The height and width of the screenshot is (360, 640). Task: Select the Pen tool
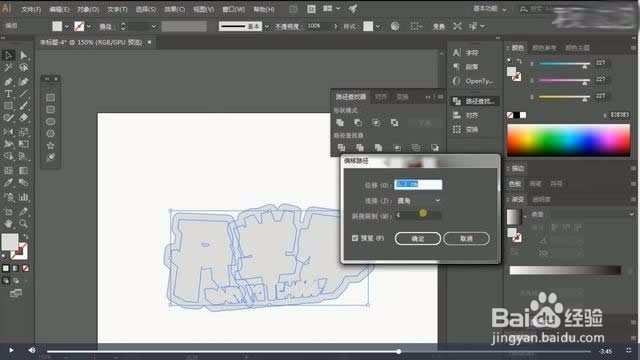coord(9,81)
